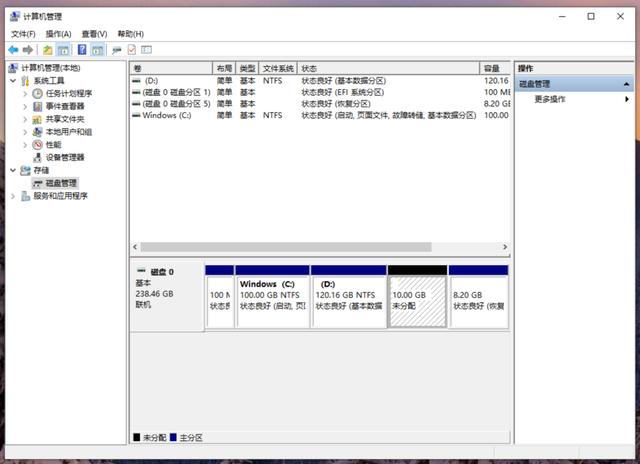
Task: Expand the 共享文件夹 tree node
Action: 25,119
